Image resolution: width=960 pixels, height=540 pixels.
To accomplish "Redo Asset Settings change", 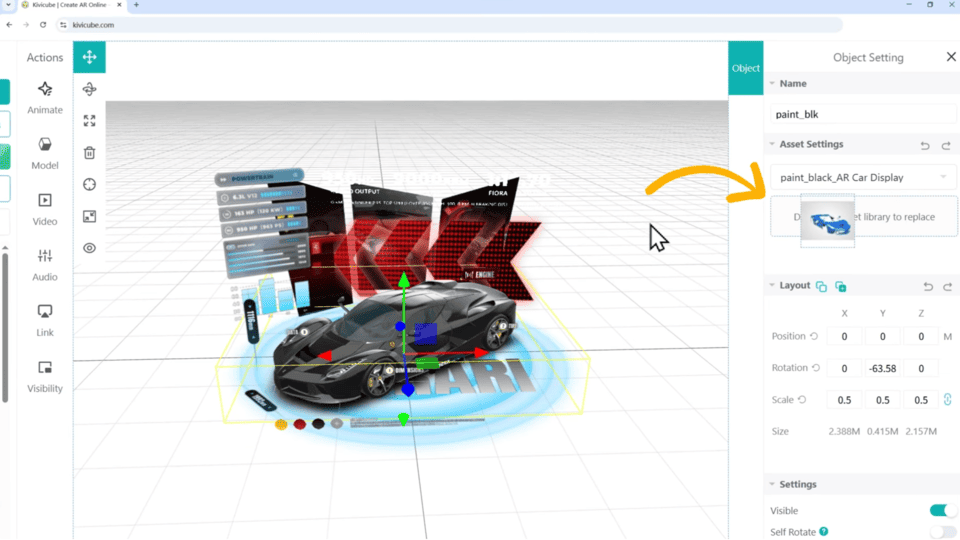I will pyautogui.click(x=946, y=145).
